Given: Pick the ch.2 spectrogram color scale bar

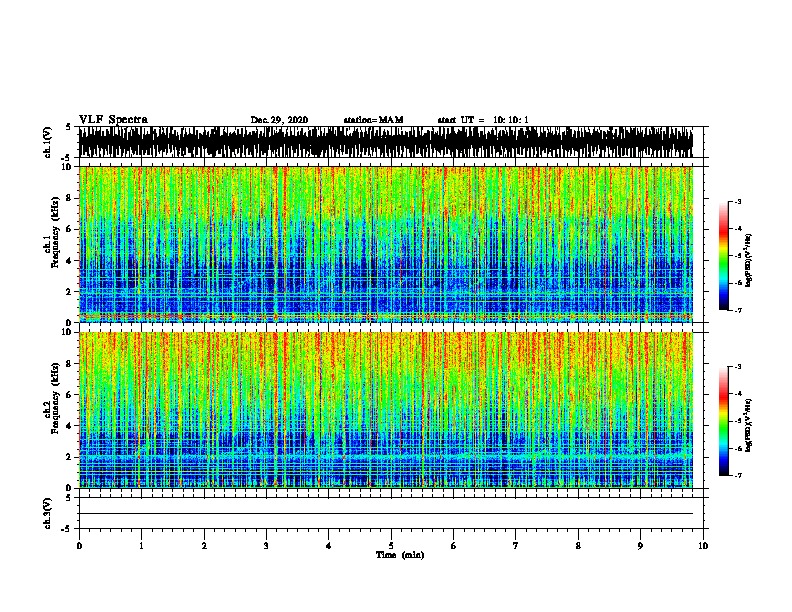Looking at the screenshot, I should [x=724, y=421].
